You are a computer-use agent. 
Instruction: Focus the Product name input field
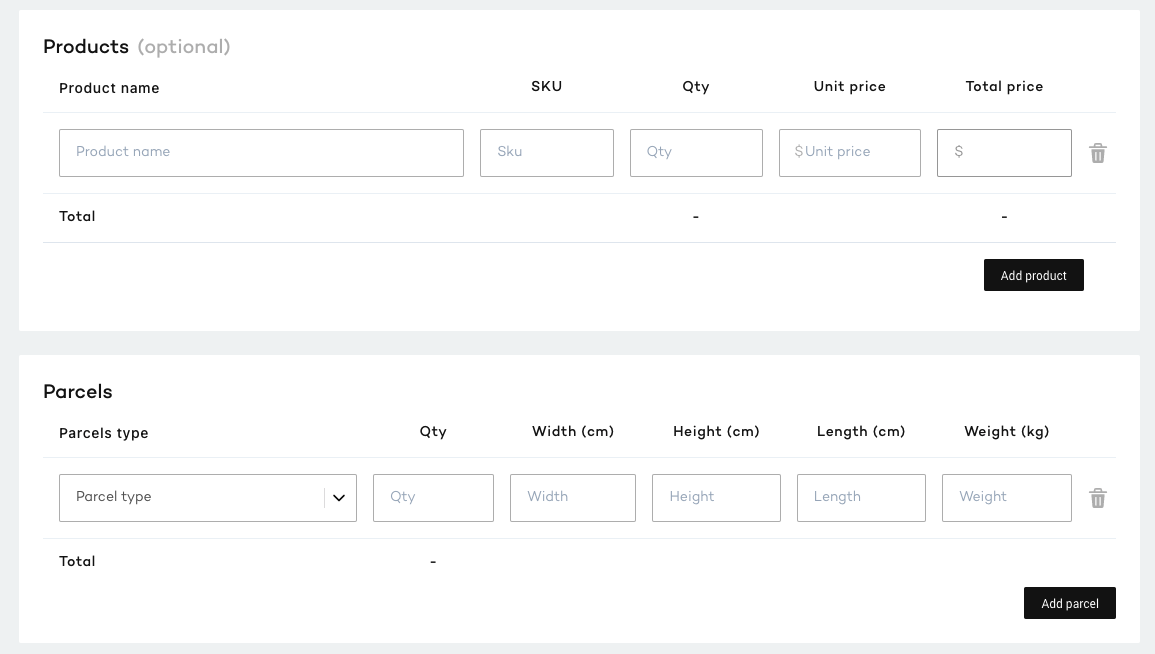coord(261,153)
